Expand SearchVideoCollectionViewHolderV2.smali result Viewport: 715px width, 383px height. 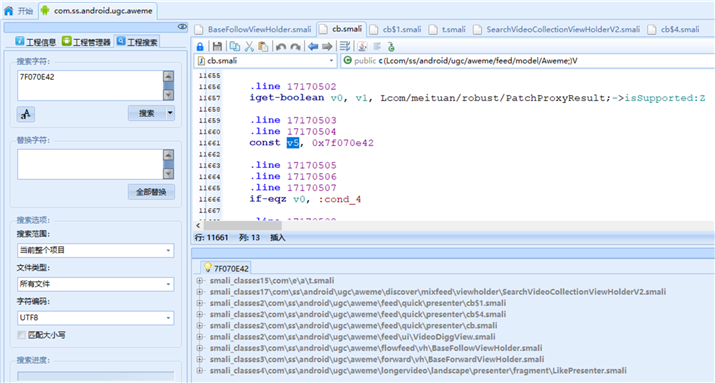tap(200, 292)
